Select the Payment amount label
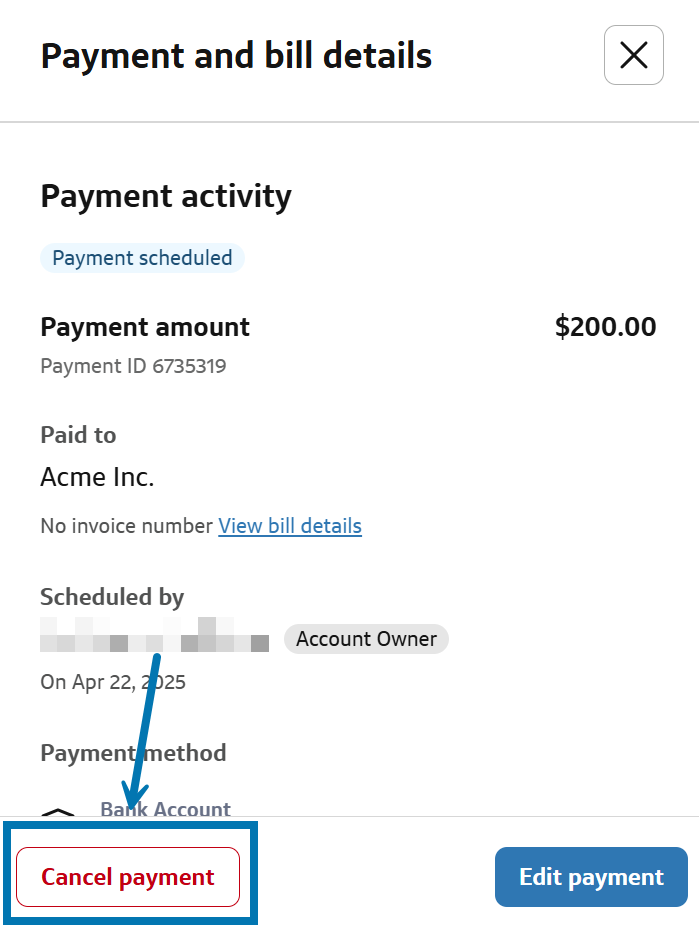 [145, 327]
